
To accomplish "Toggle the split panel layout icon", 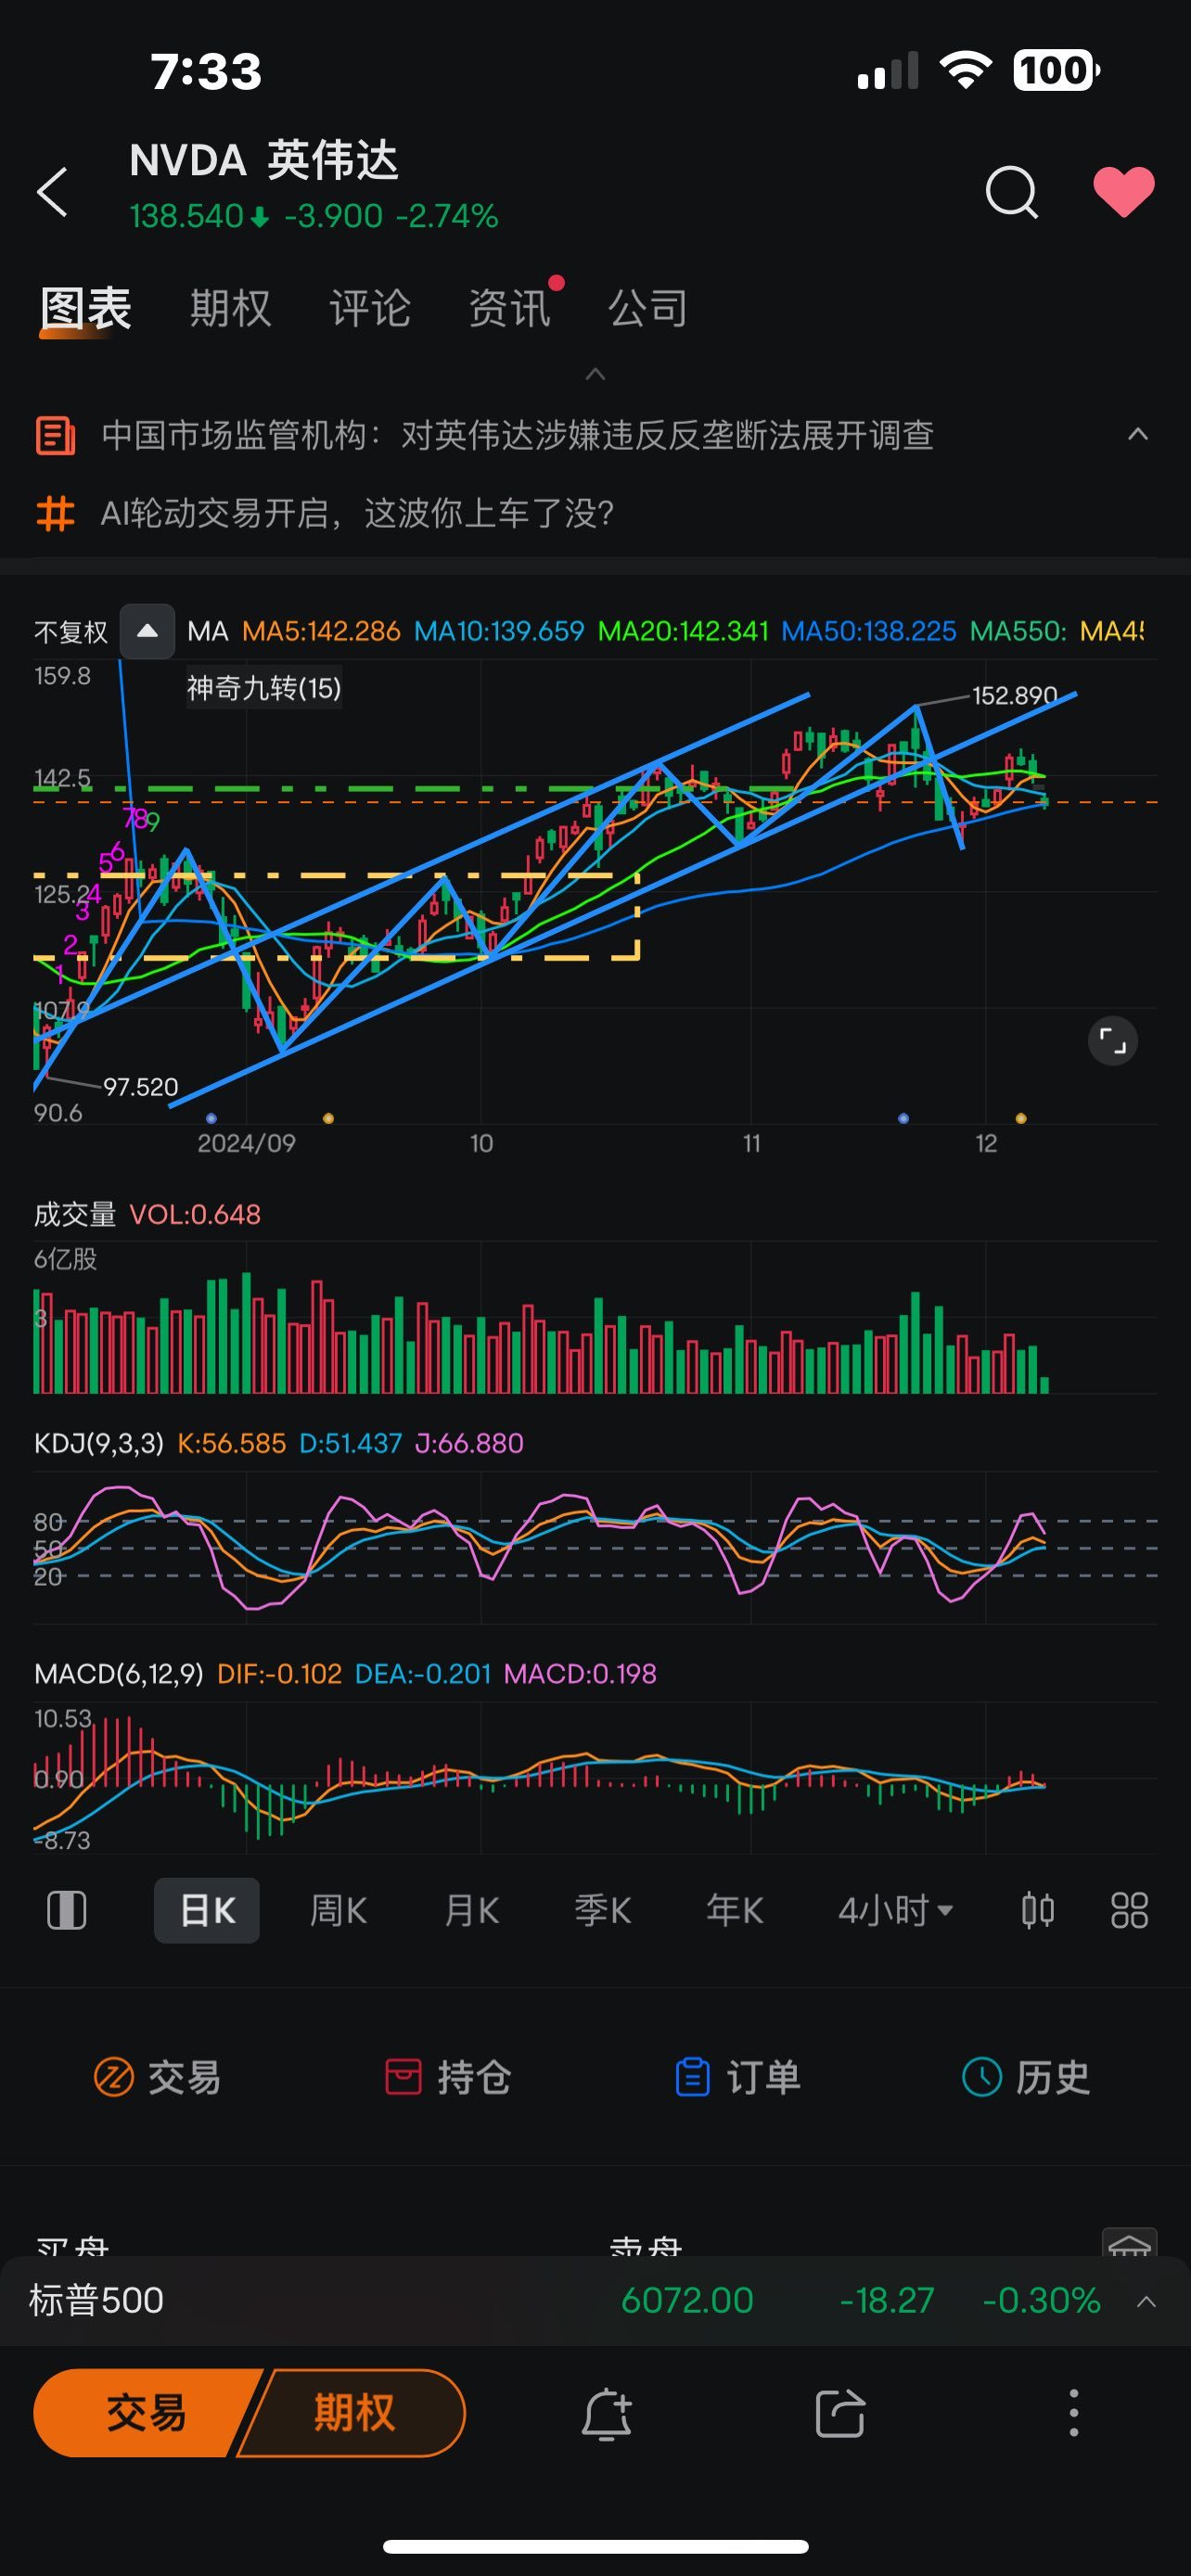I will 67,1911.
